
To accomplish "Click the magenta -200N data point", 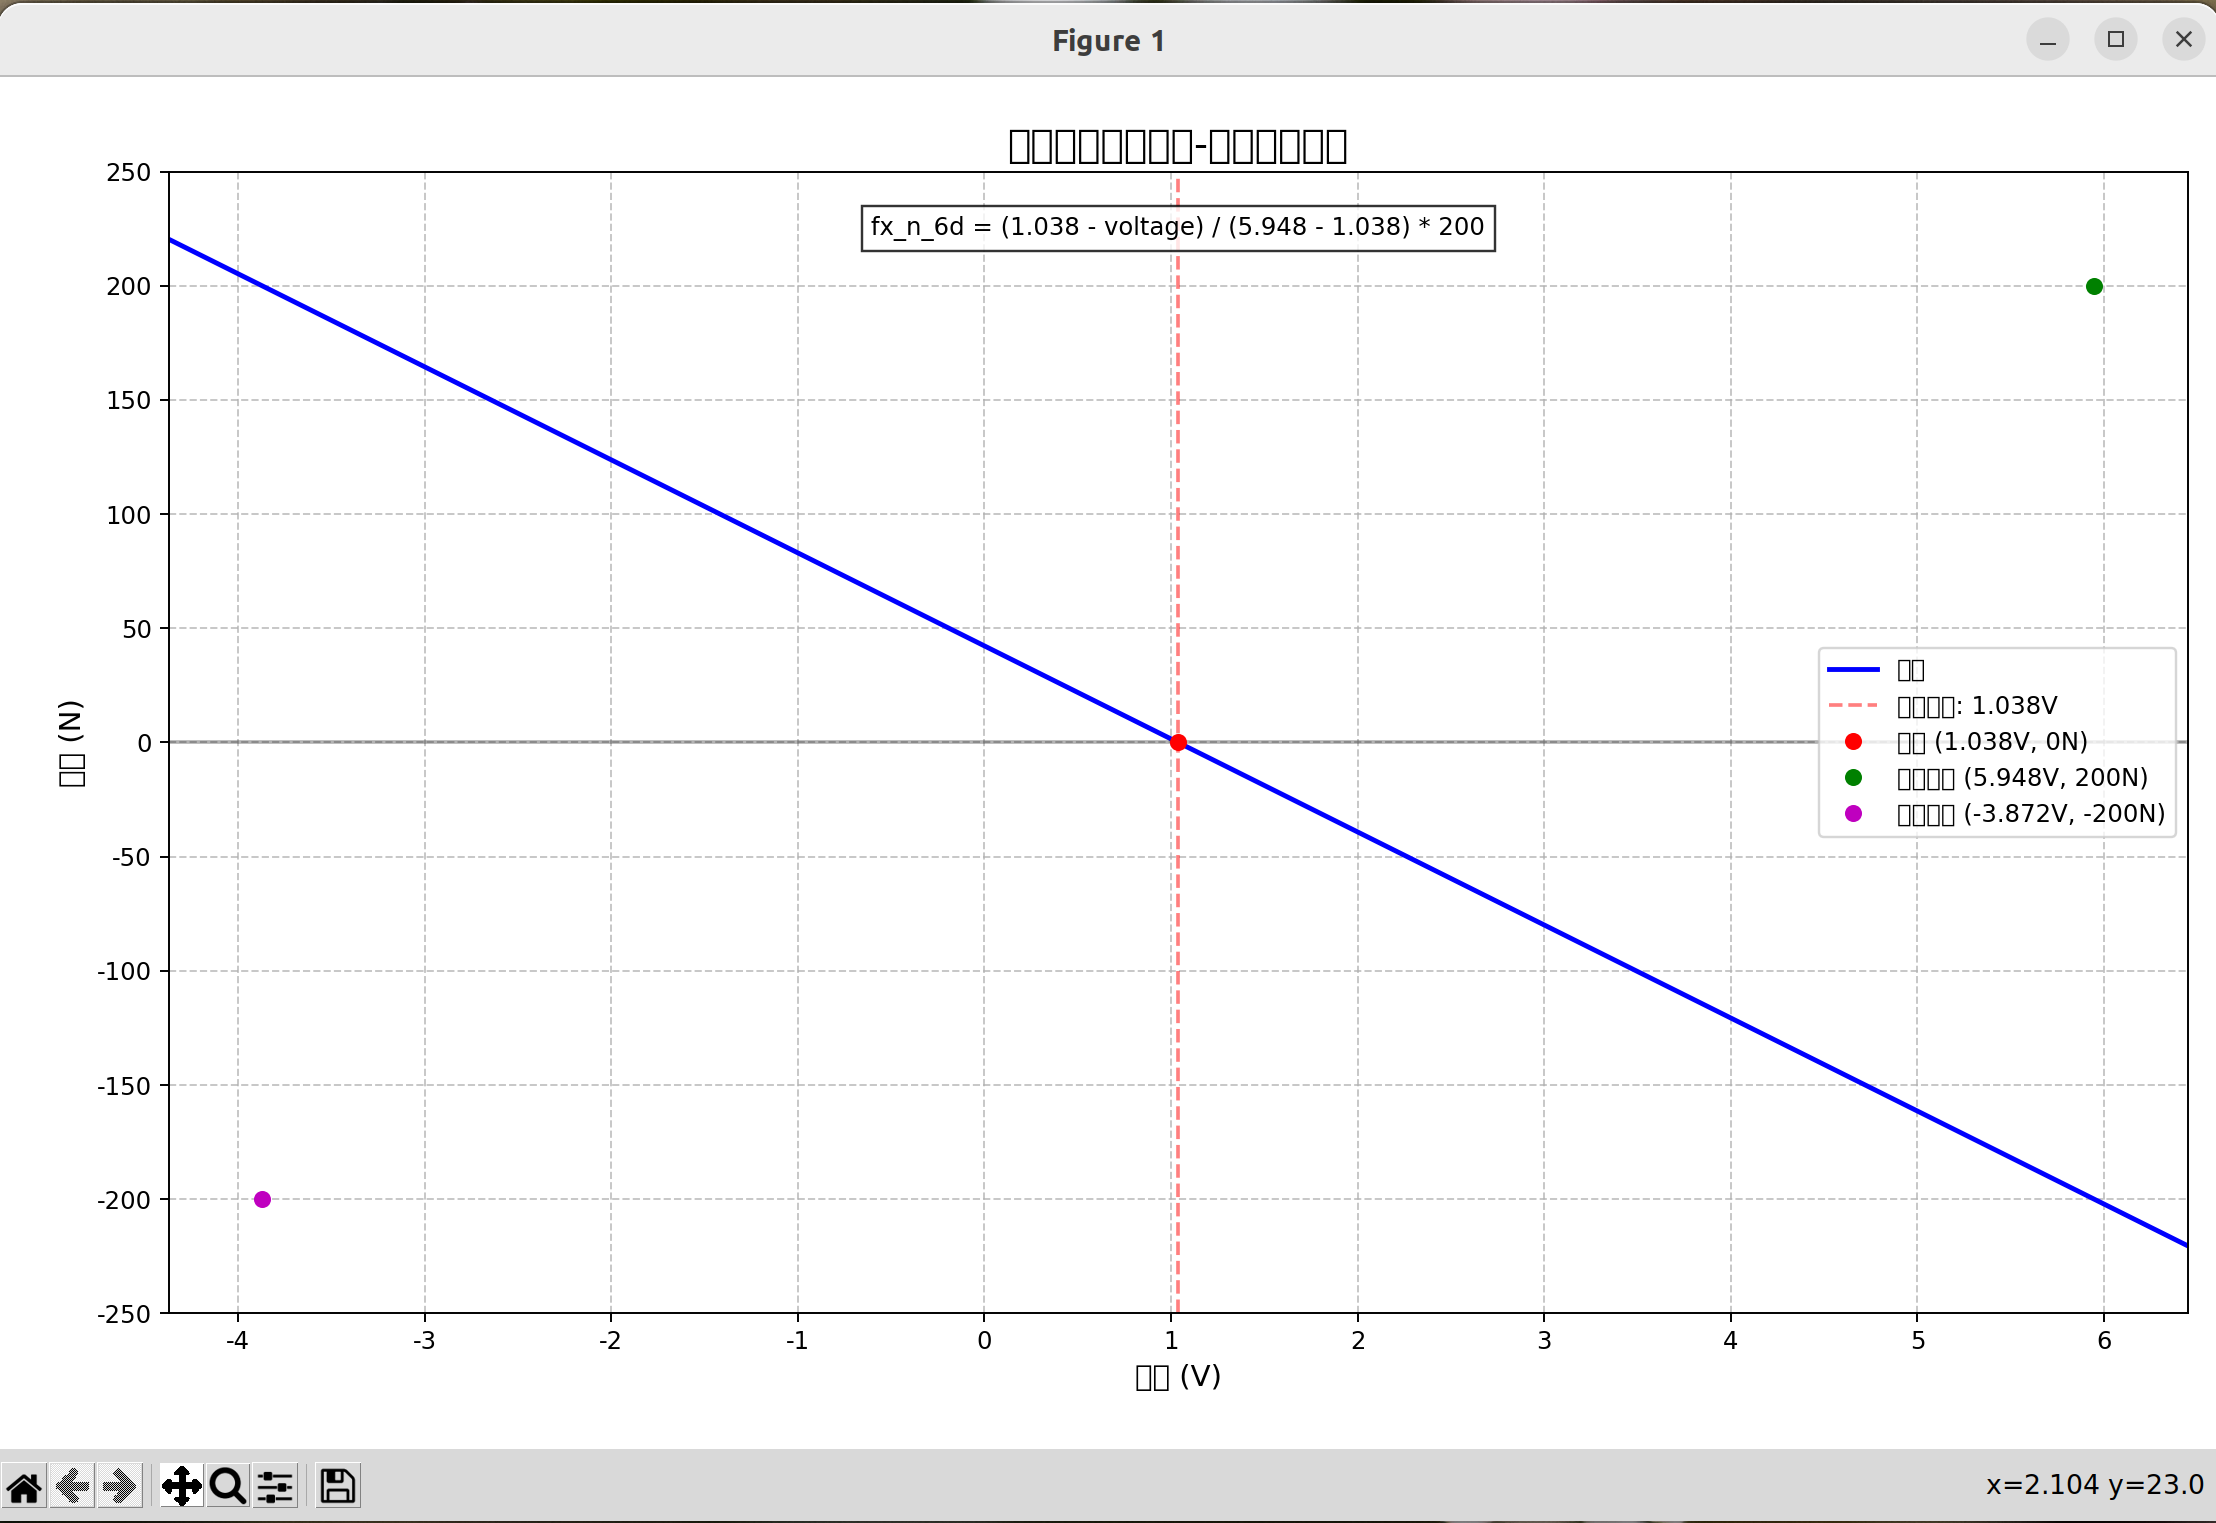I will pos(262,1199).
